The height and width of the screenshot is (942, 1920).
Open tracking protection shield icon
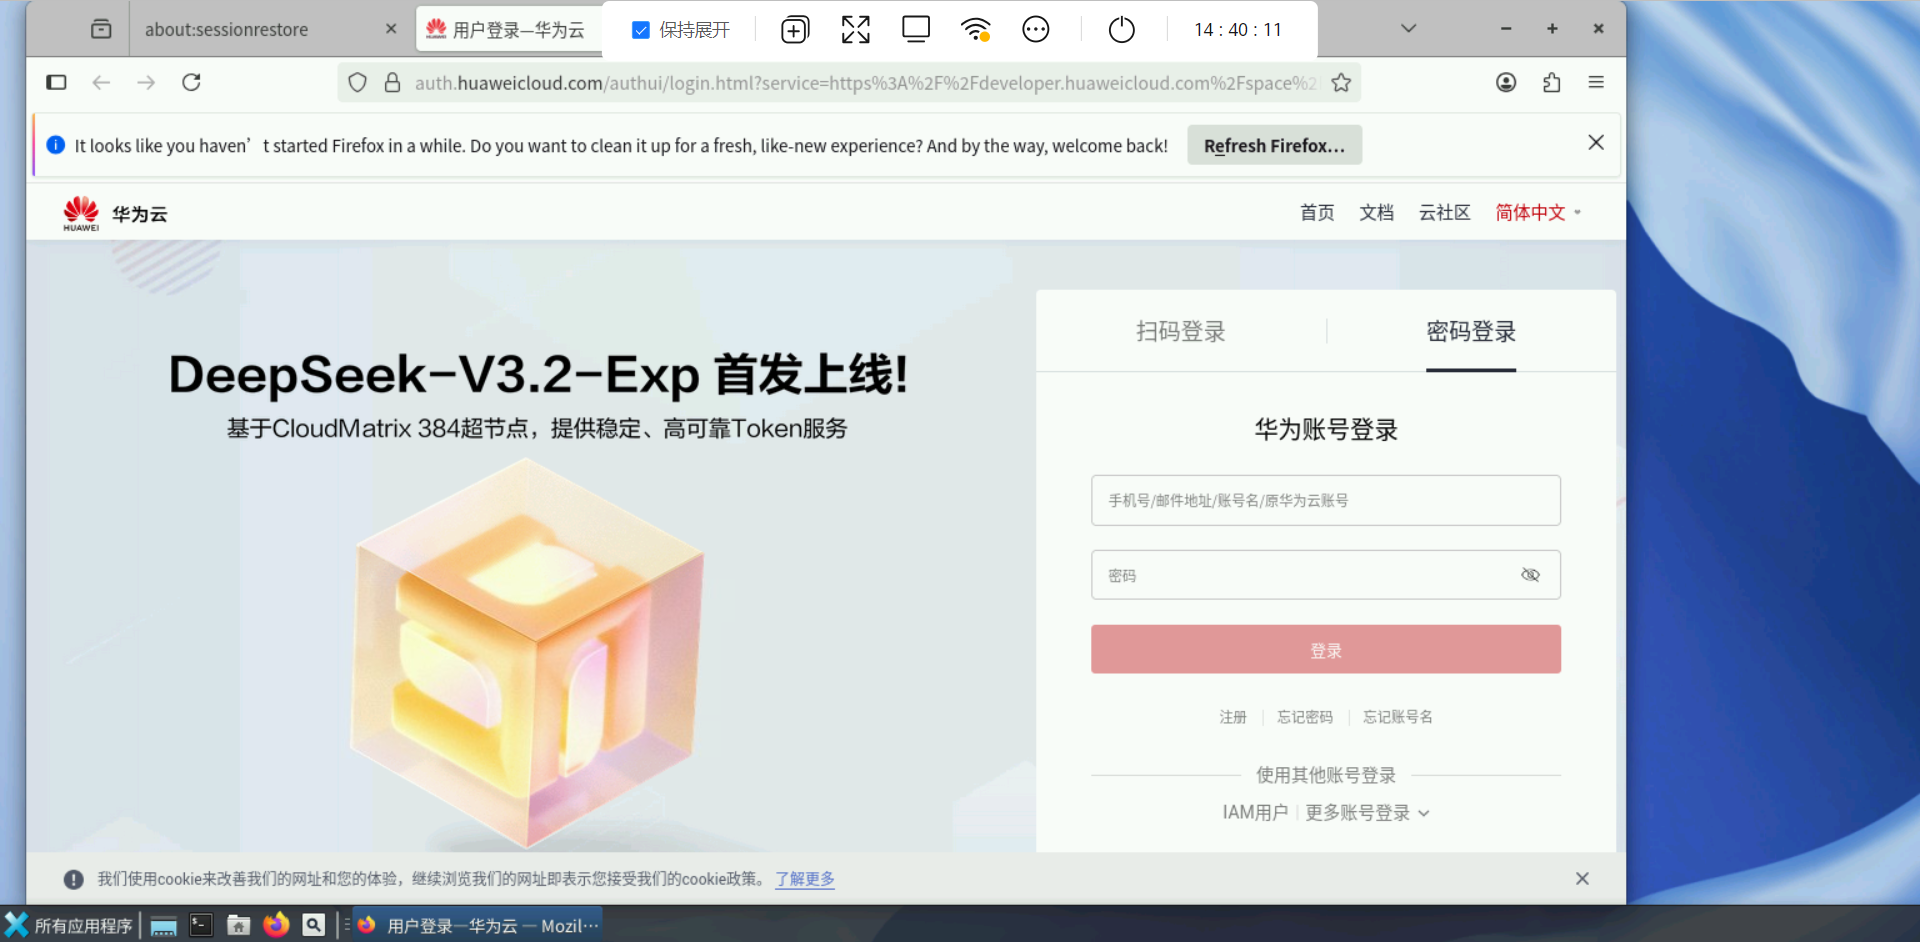tap(357, 83)
